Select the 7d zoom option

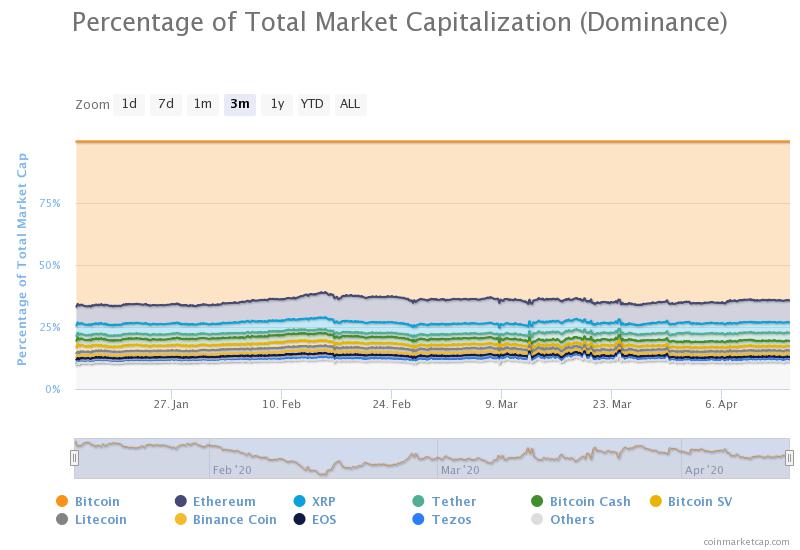coord(166,105)
